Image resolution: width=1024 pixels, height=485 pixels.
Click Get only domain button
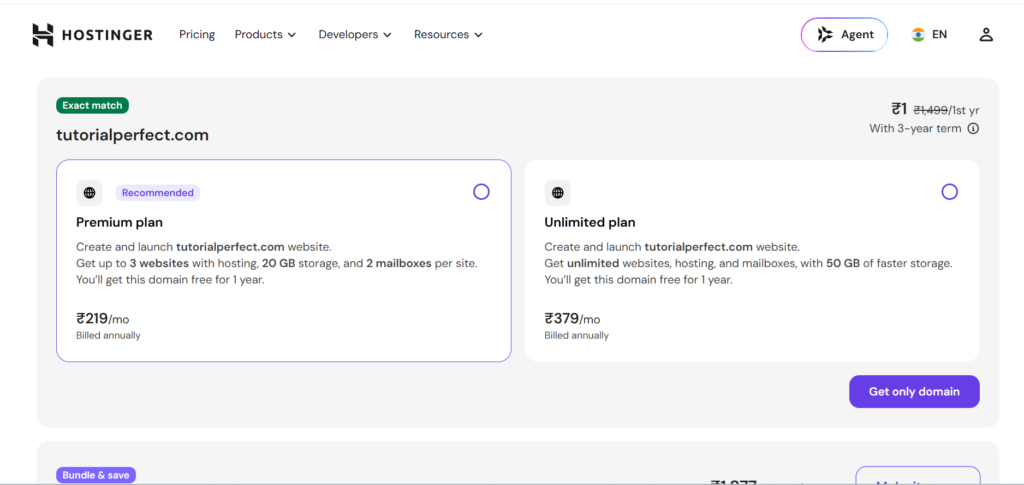[x=914, y=392]
